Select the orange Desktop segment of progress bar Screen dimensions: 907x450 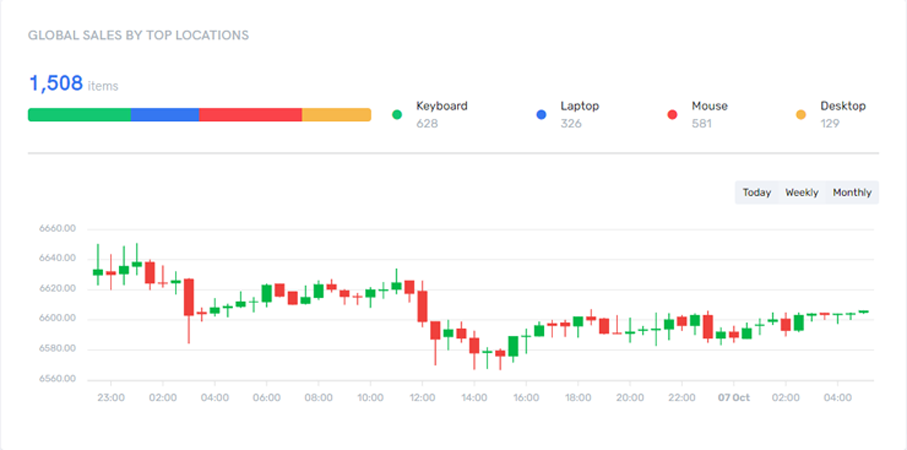click(337, 115)
